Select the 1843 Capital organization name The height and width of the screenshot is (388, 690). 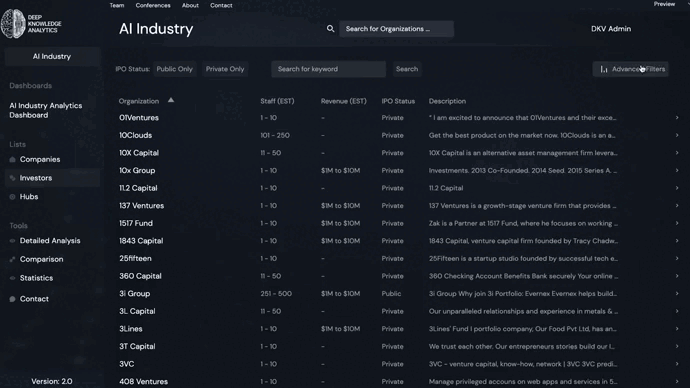click(x=141, y=241)
